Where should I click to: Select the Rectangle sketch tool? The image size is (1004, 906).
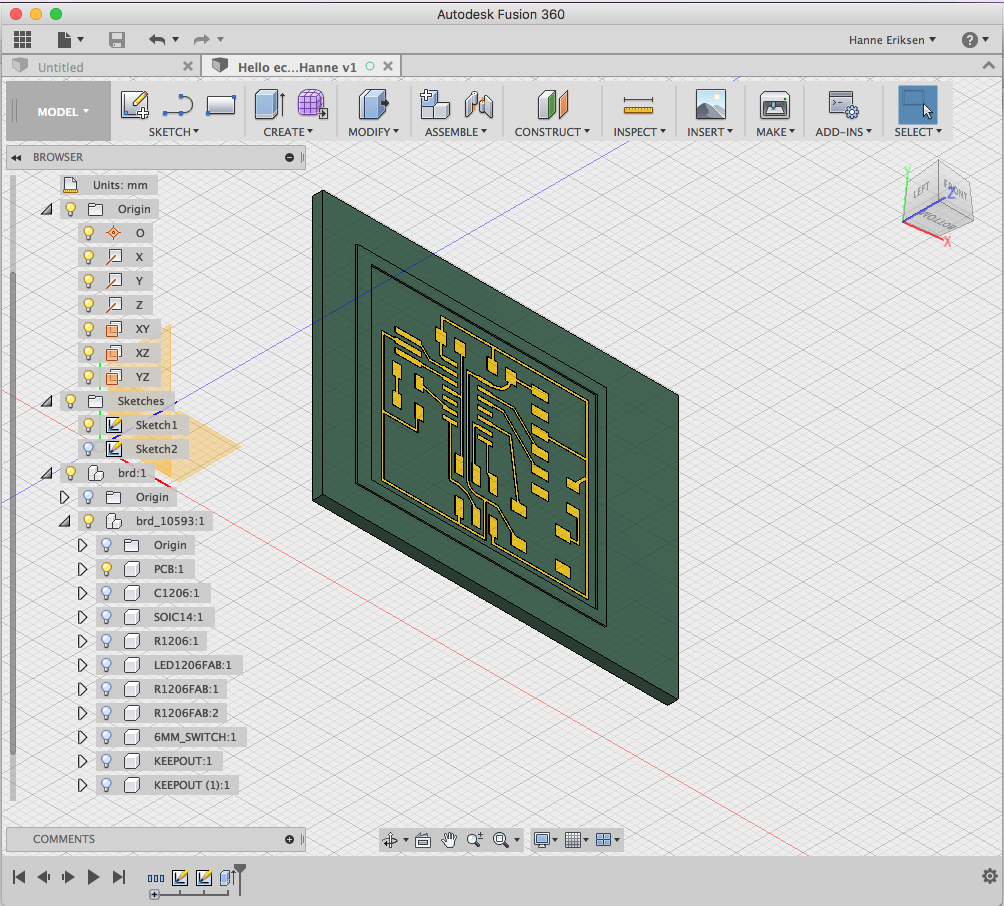point(221,105)
